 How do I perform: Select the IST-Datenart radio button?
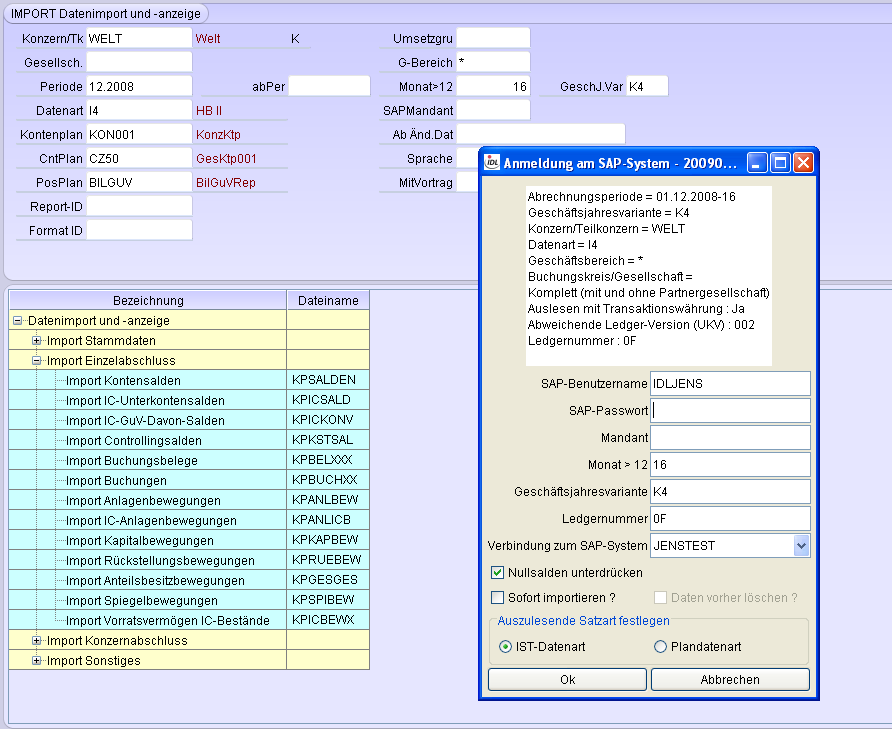coord(505,646)
